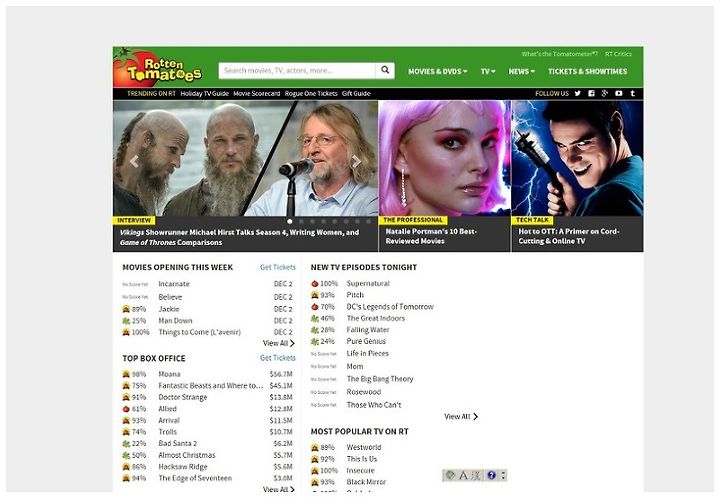The height and width of the screenshot is (500, 720).
Task: Expand the TV dropdown menu
Action: [488, 71]
